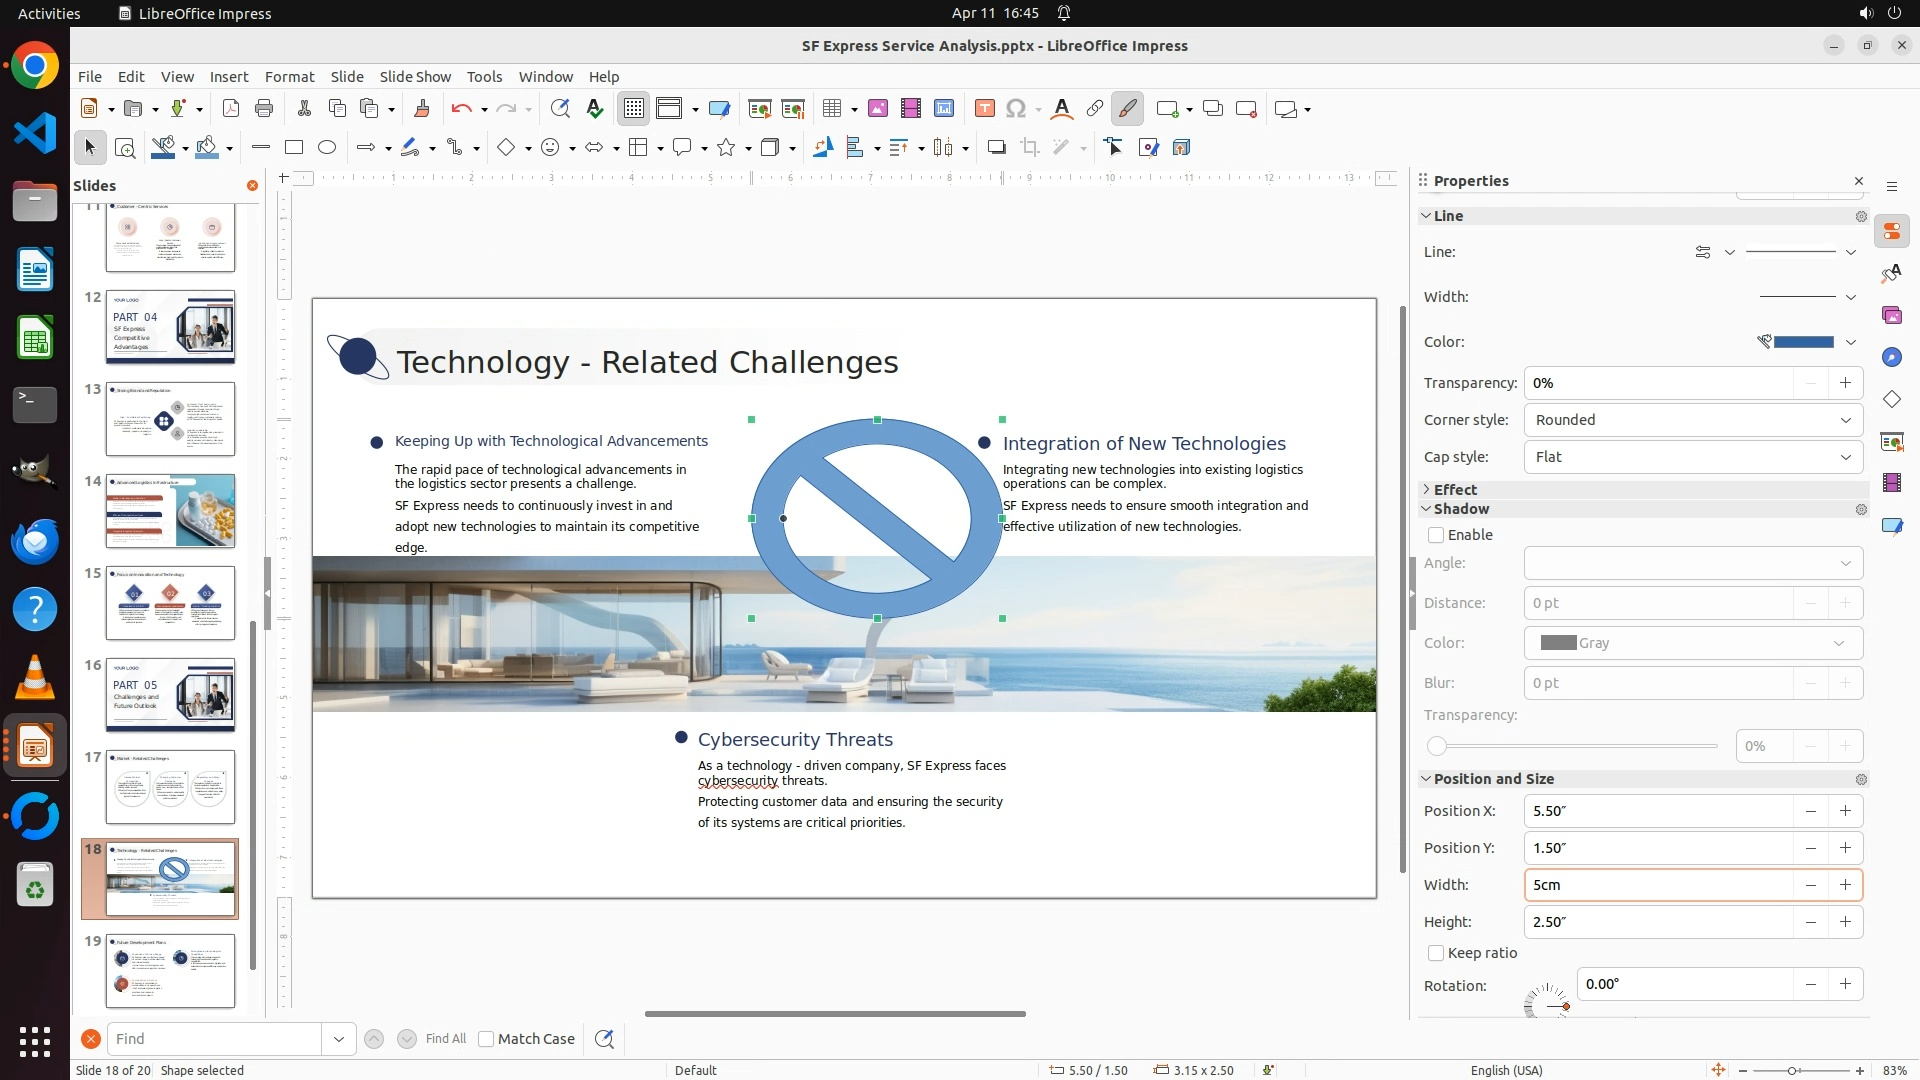Open the sidebar Gallery deck icon
The width and height of the screenshot is (1920, 1080).
[x=1891, y=316]
